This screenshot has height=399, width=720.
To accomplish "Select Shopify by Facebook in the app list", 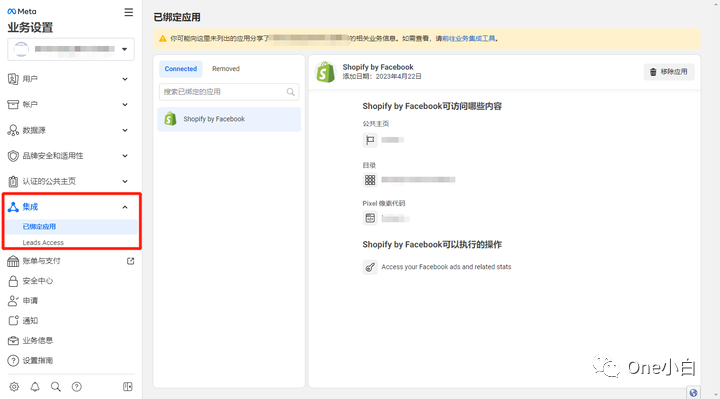I will (229, 119).
